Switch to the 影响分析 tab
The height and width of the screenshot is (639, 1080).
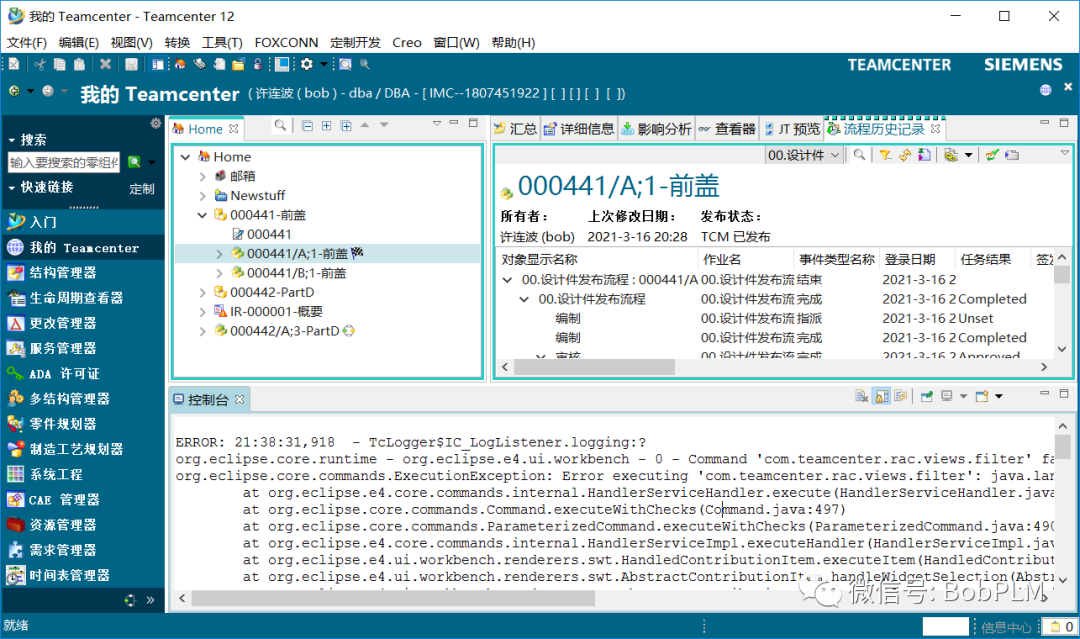point(656,129)
